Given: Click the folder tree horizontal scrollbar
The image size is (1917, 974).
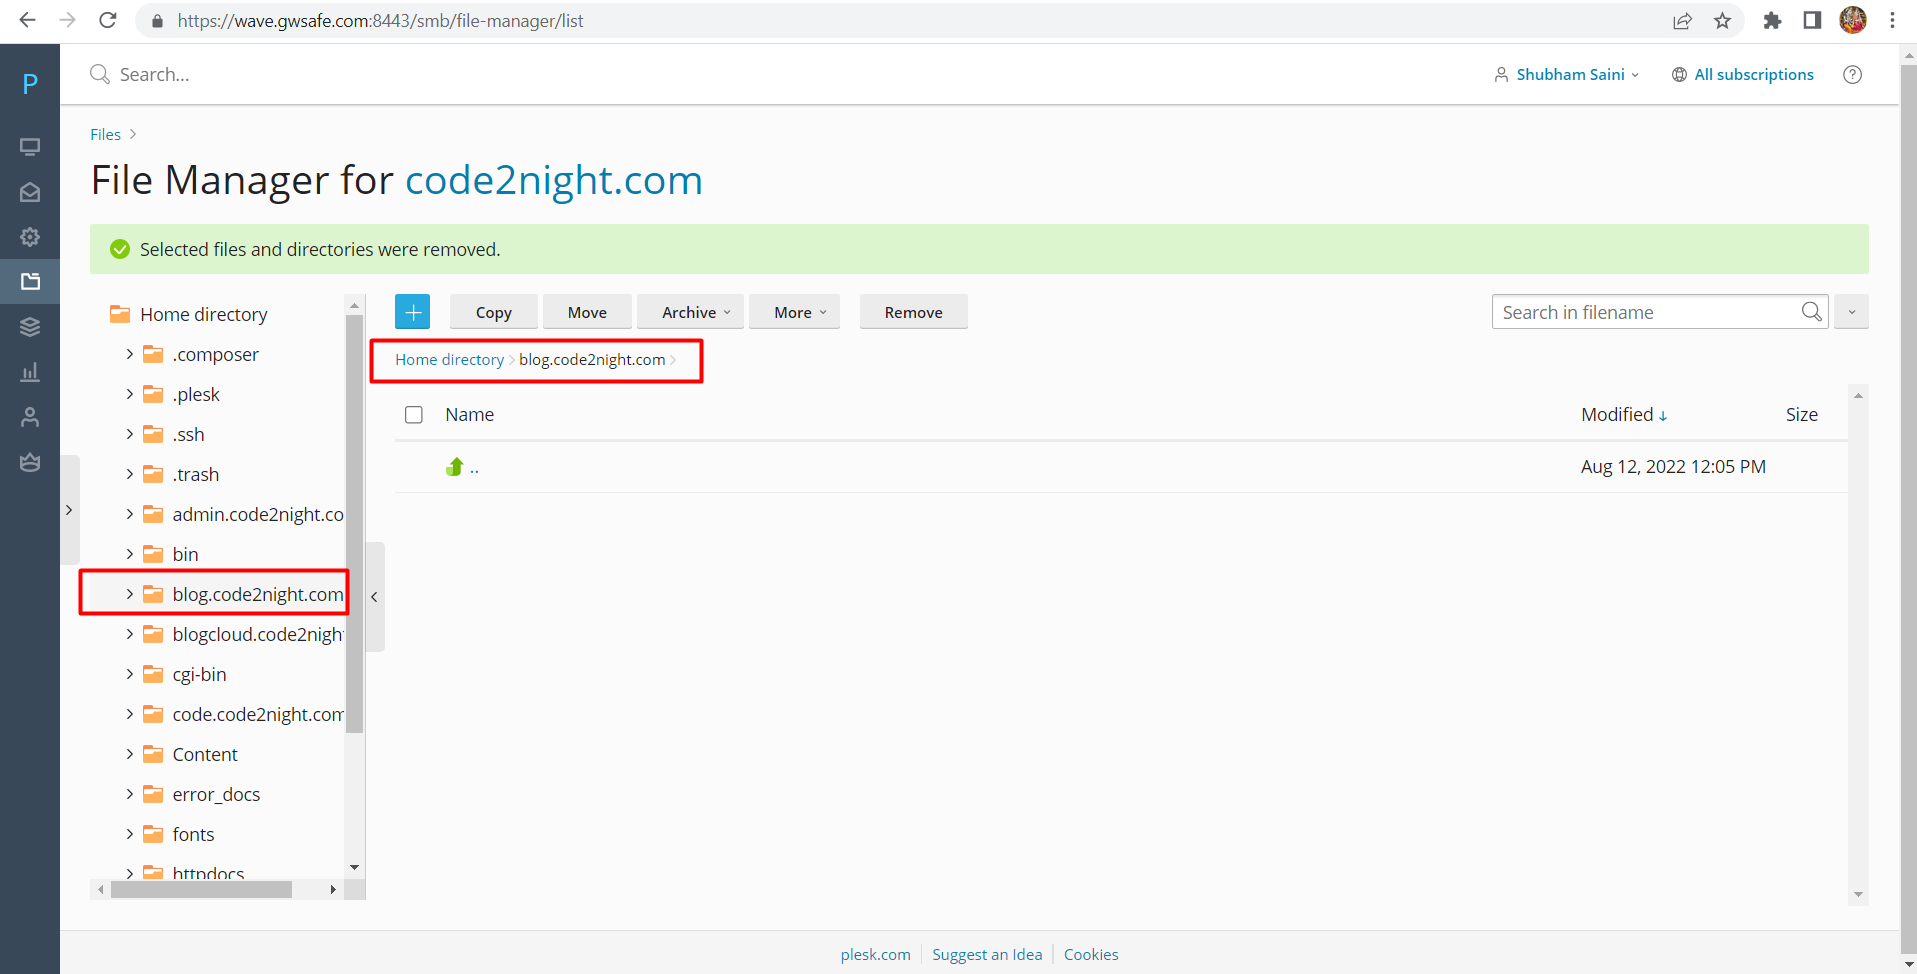Looking at the screenshot, I should click(x=201, y=889).
